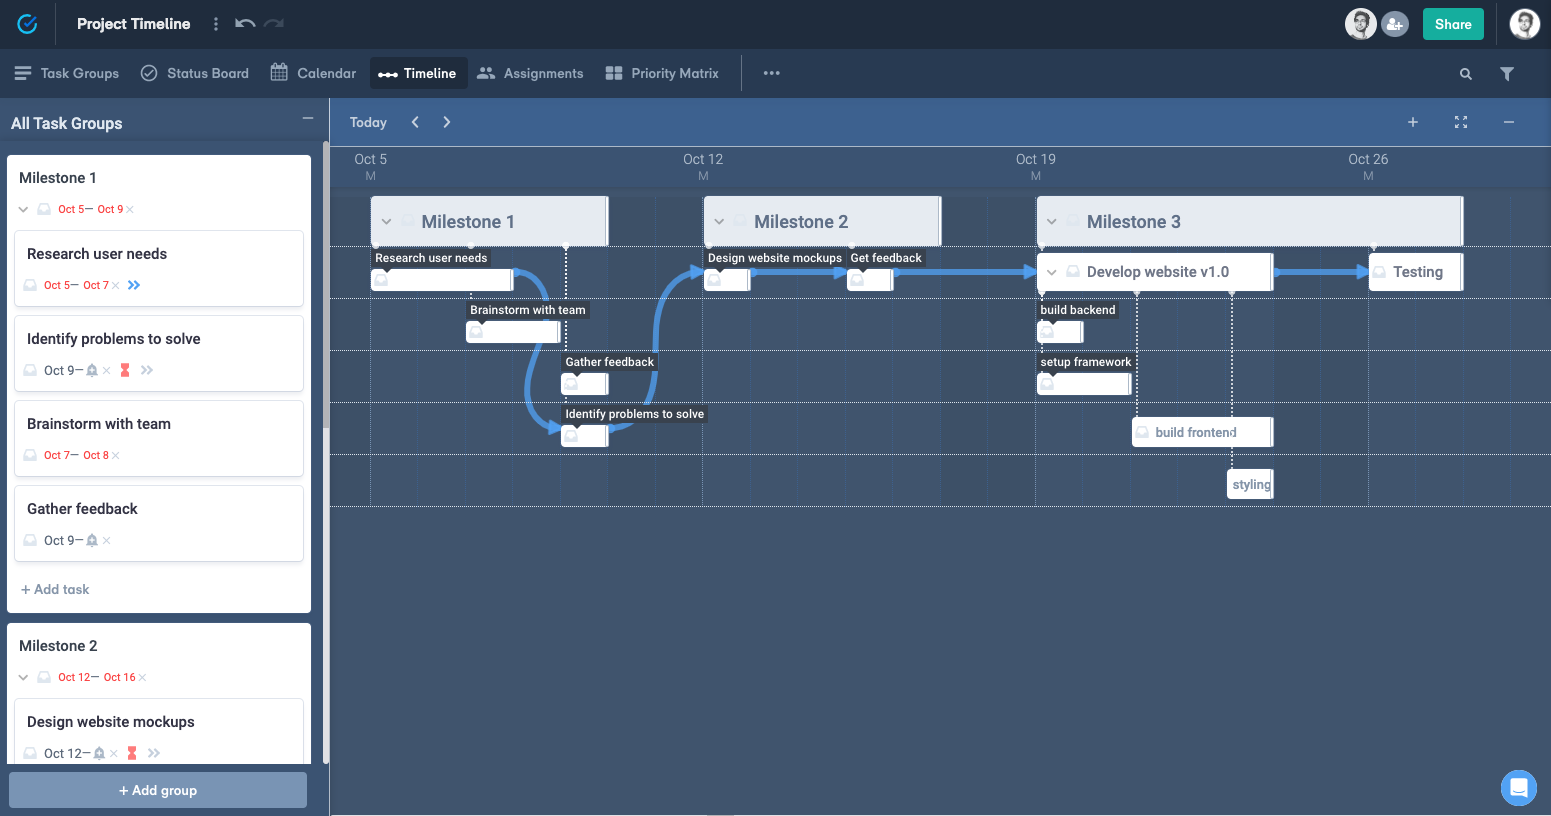Screen dimensions: 1551x816
Task: Switch to the Status Board tab
Action: [195, 74]
